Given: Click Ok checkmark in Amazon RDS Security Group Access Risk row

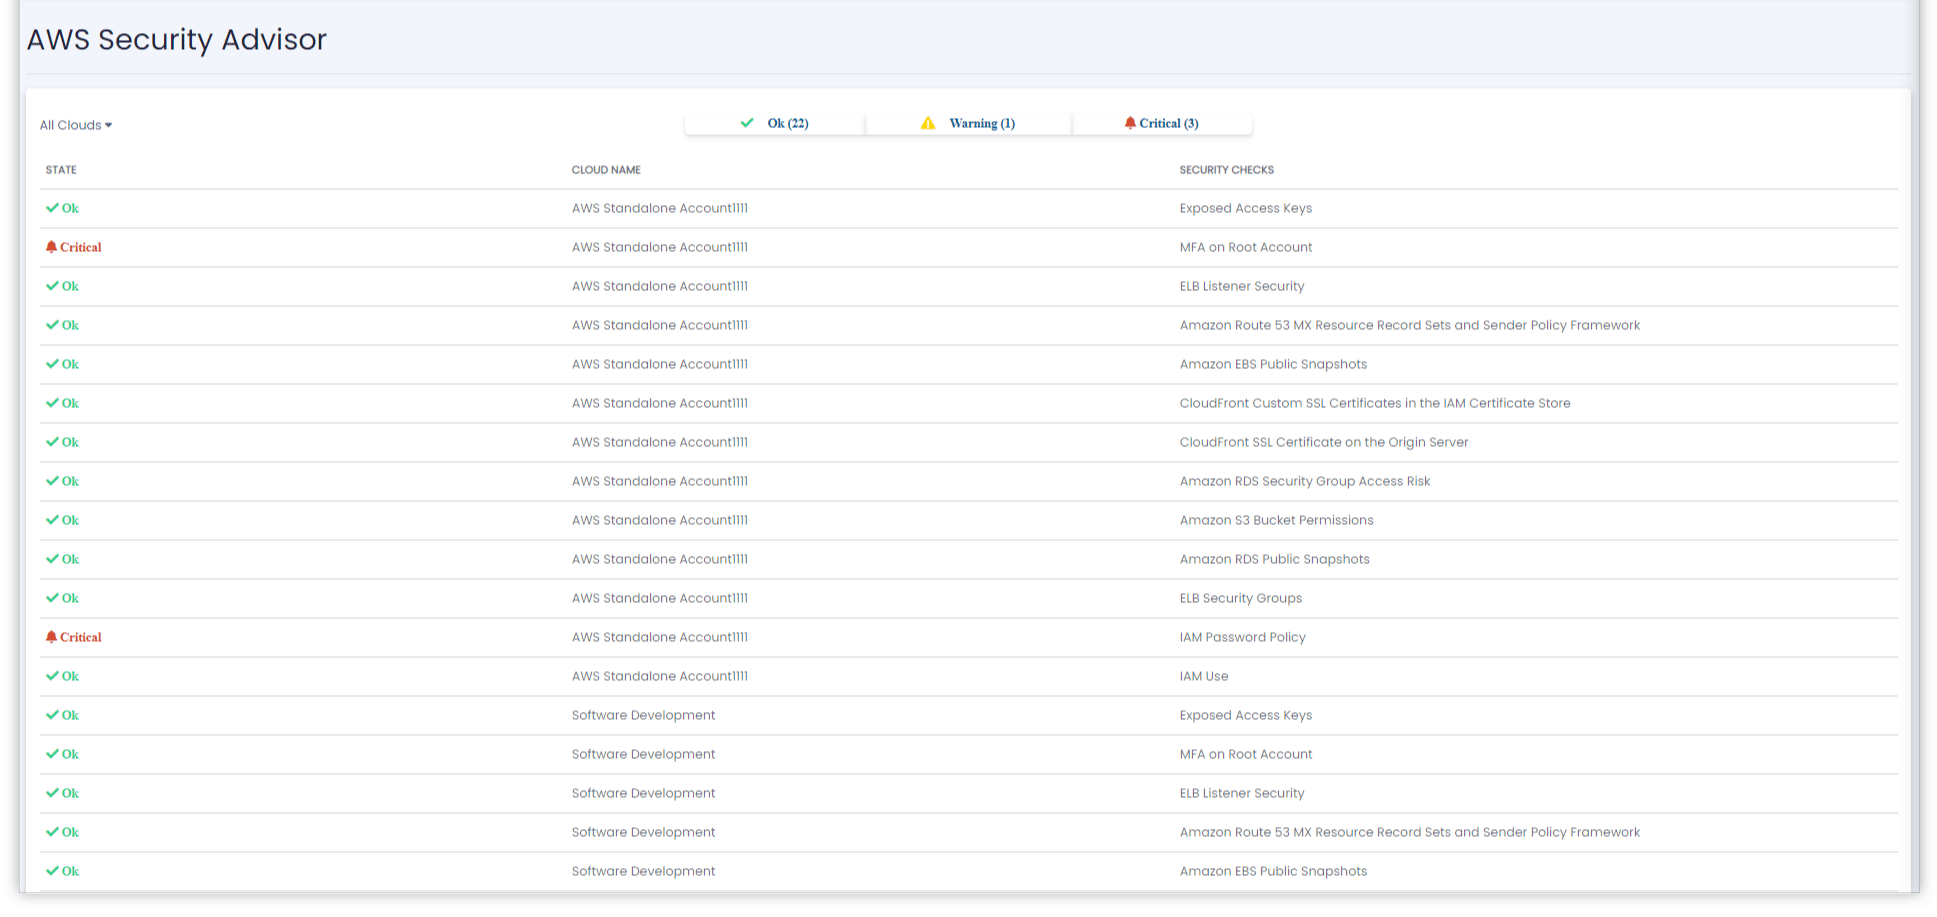Looking at the screenshot, I should [52, 481].
